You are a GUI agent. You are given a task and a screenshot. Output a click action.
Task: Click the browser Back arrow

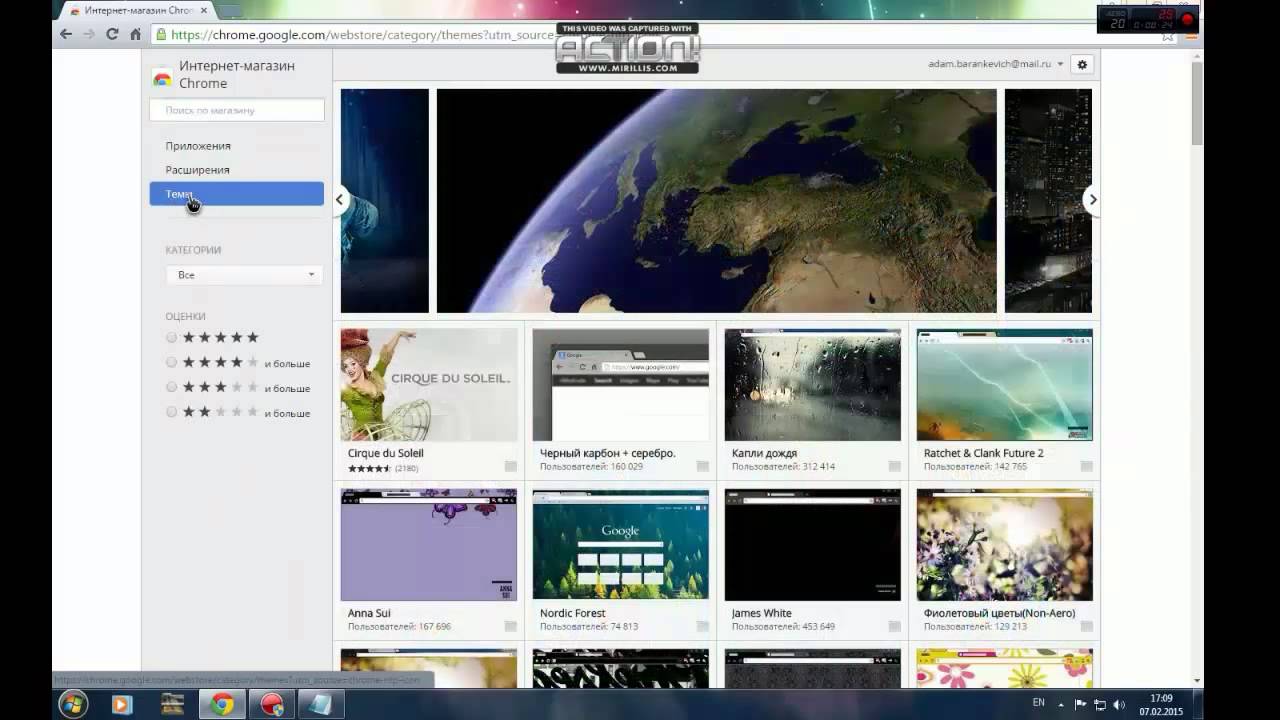pyautogui.click(x=66, y=34)
